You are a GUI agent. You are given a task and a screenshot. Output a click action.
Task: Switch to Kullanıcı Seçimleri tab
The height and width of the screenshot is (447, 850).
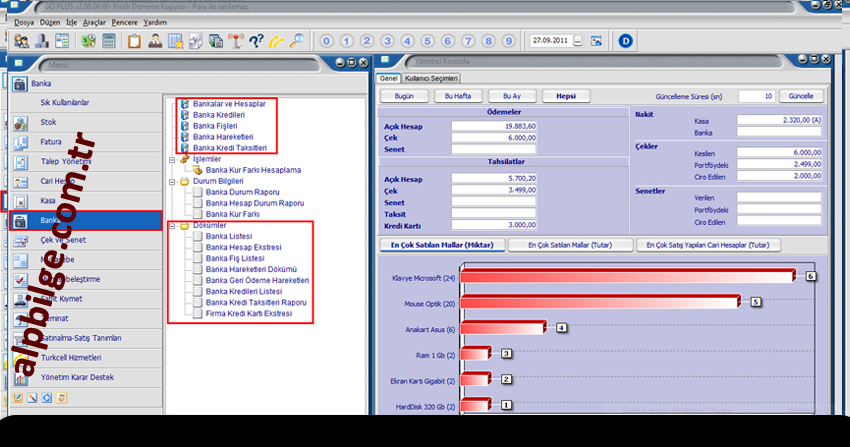pos(431,78)
